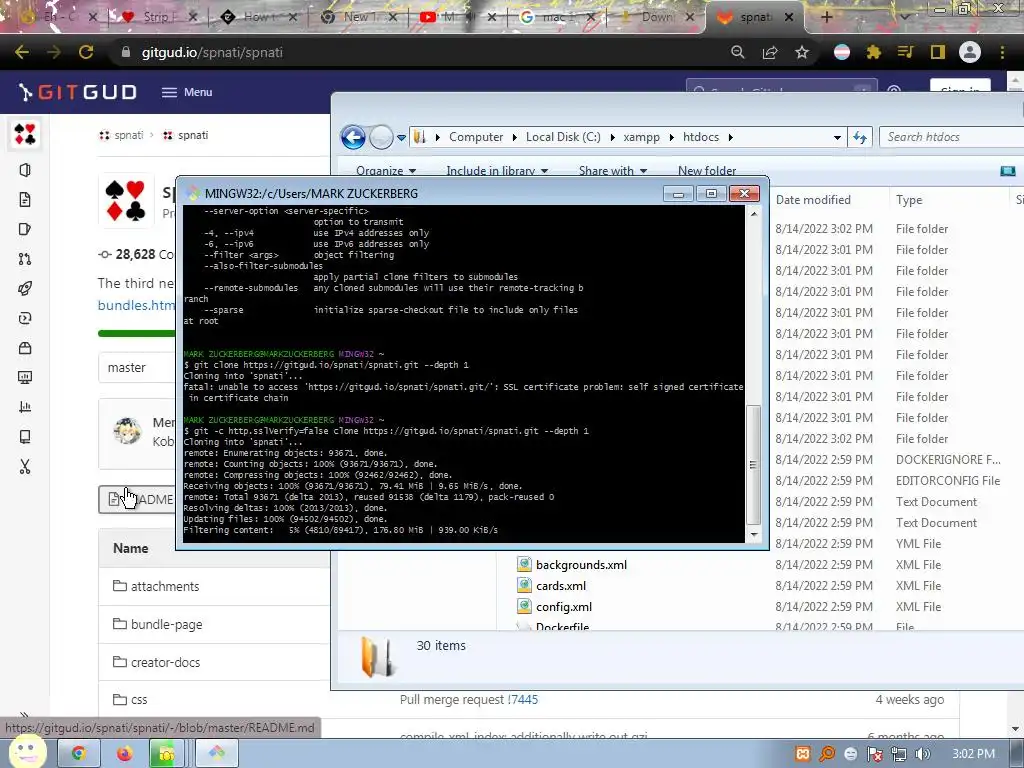The image size is (1024, 768).
Task: Click the MINGW32 terminal scrollbar thumb
Action: (754, 465)
